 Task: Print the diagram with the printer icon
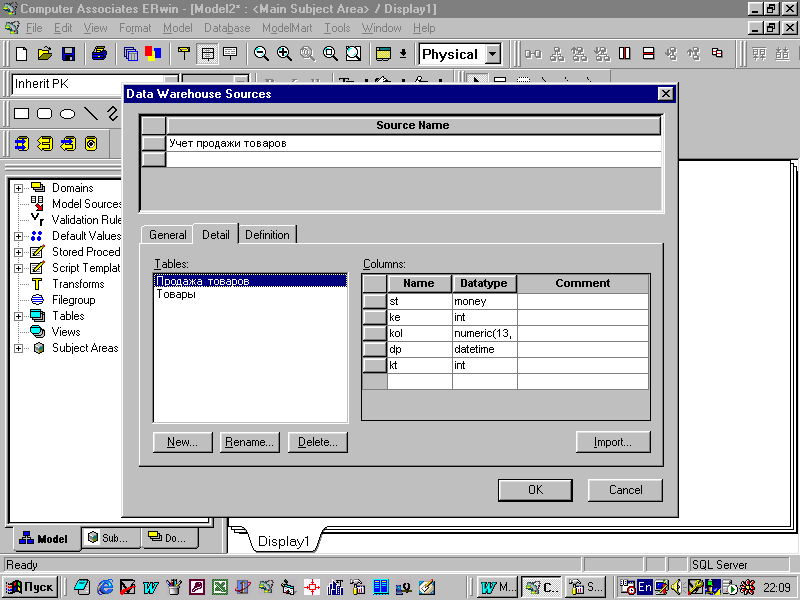[99, 54]
